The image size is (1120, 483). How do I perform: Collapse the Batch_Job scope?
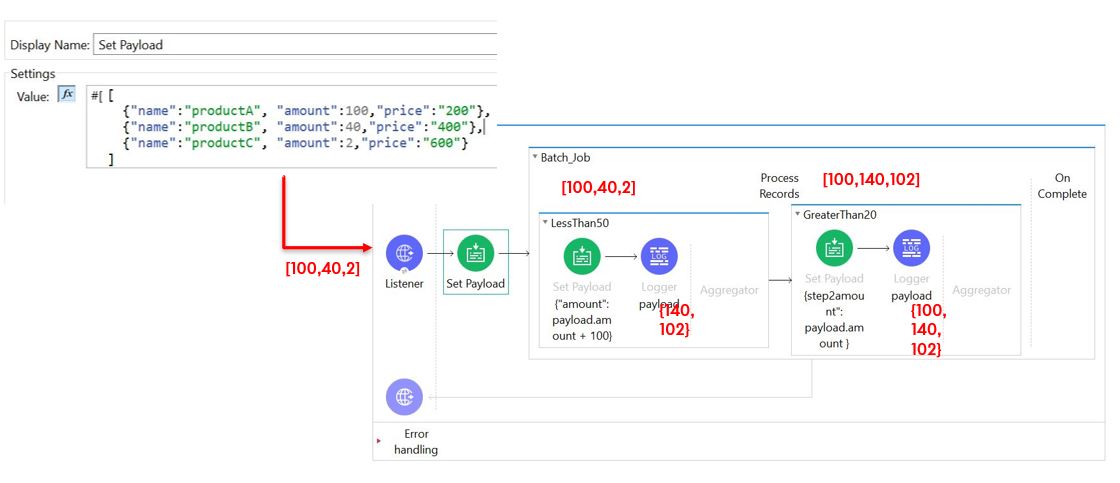535,158
